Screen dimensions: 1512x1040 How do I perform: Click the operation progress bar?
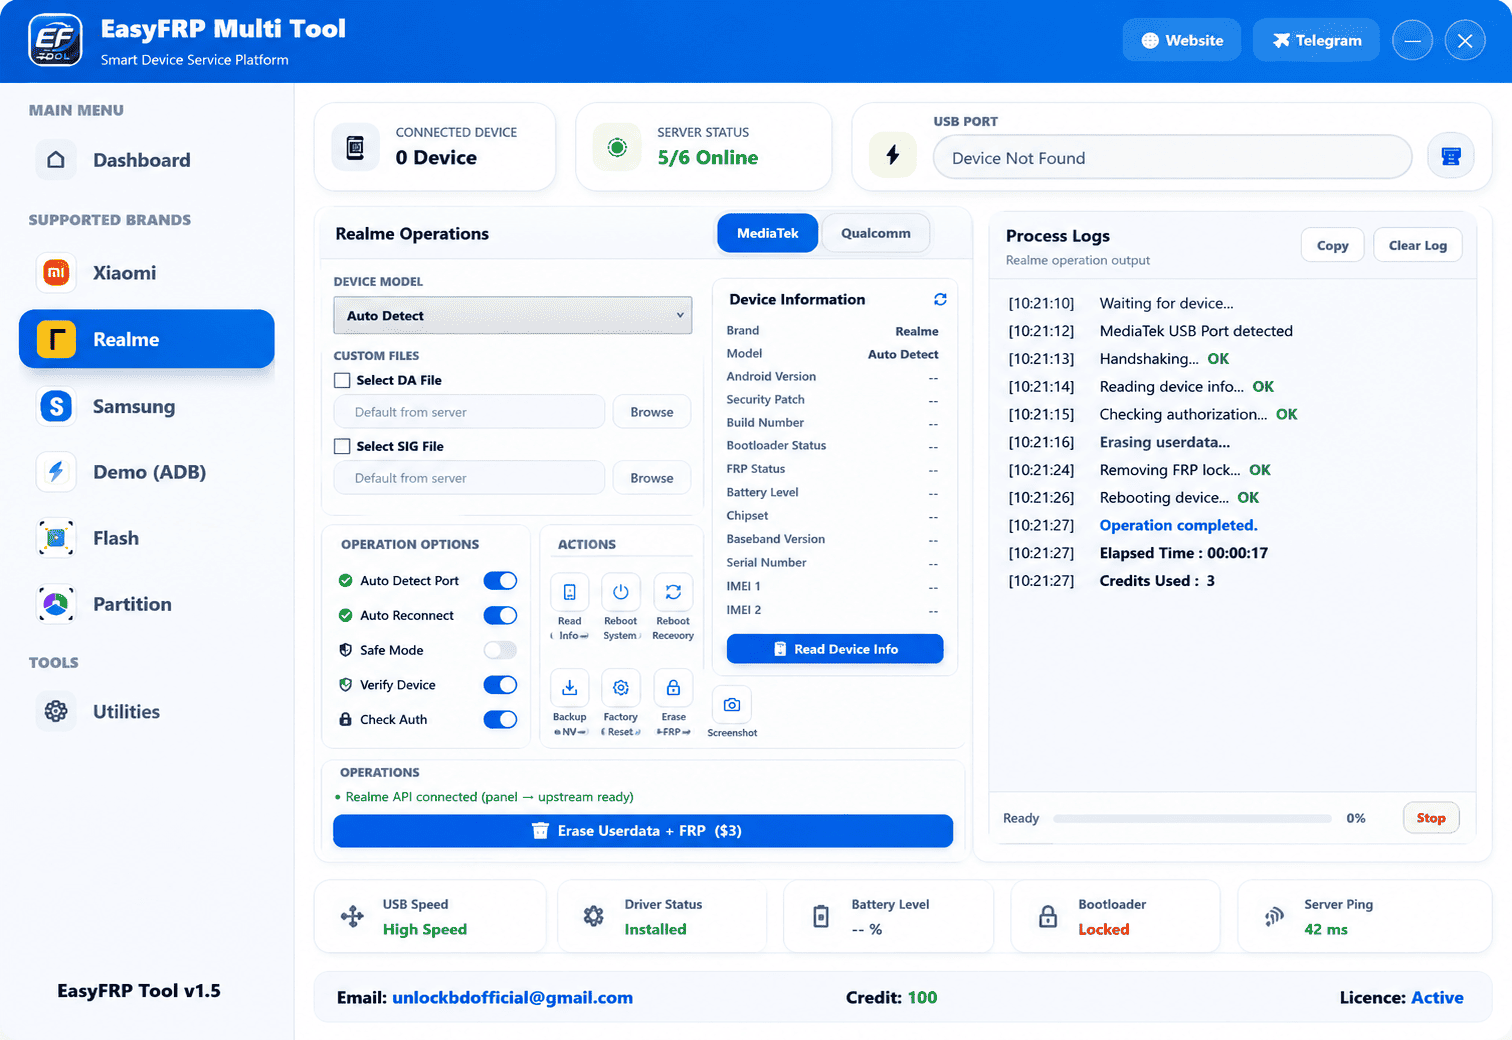(1192, 818)
